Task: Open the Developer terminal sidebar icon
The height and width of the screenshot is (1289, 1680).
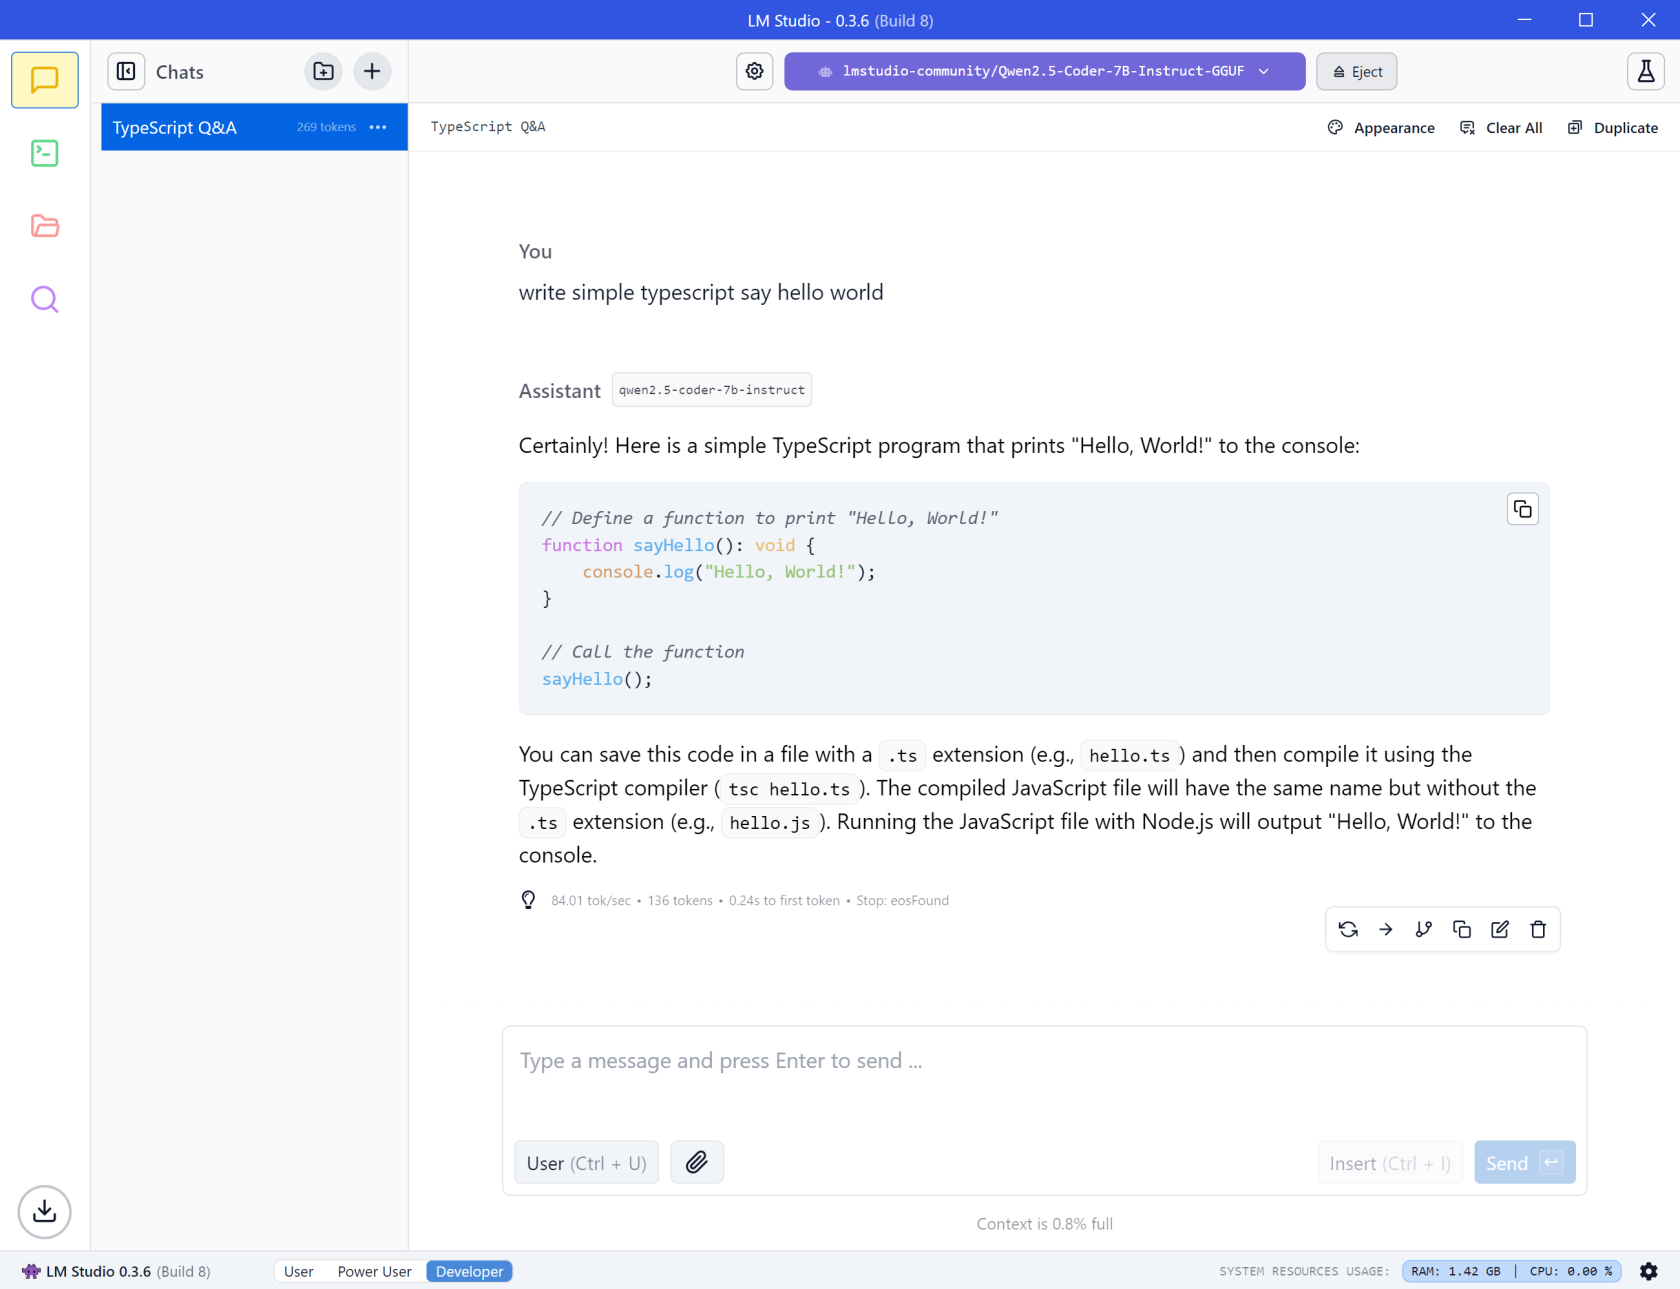Action: point(45,153)
